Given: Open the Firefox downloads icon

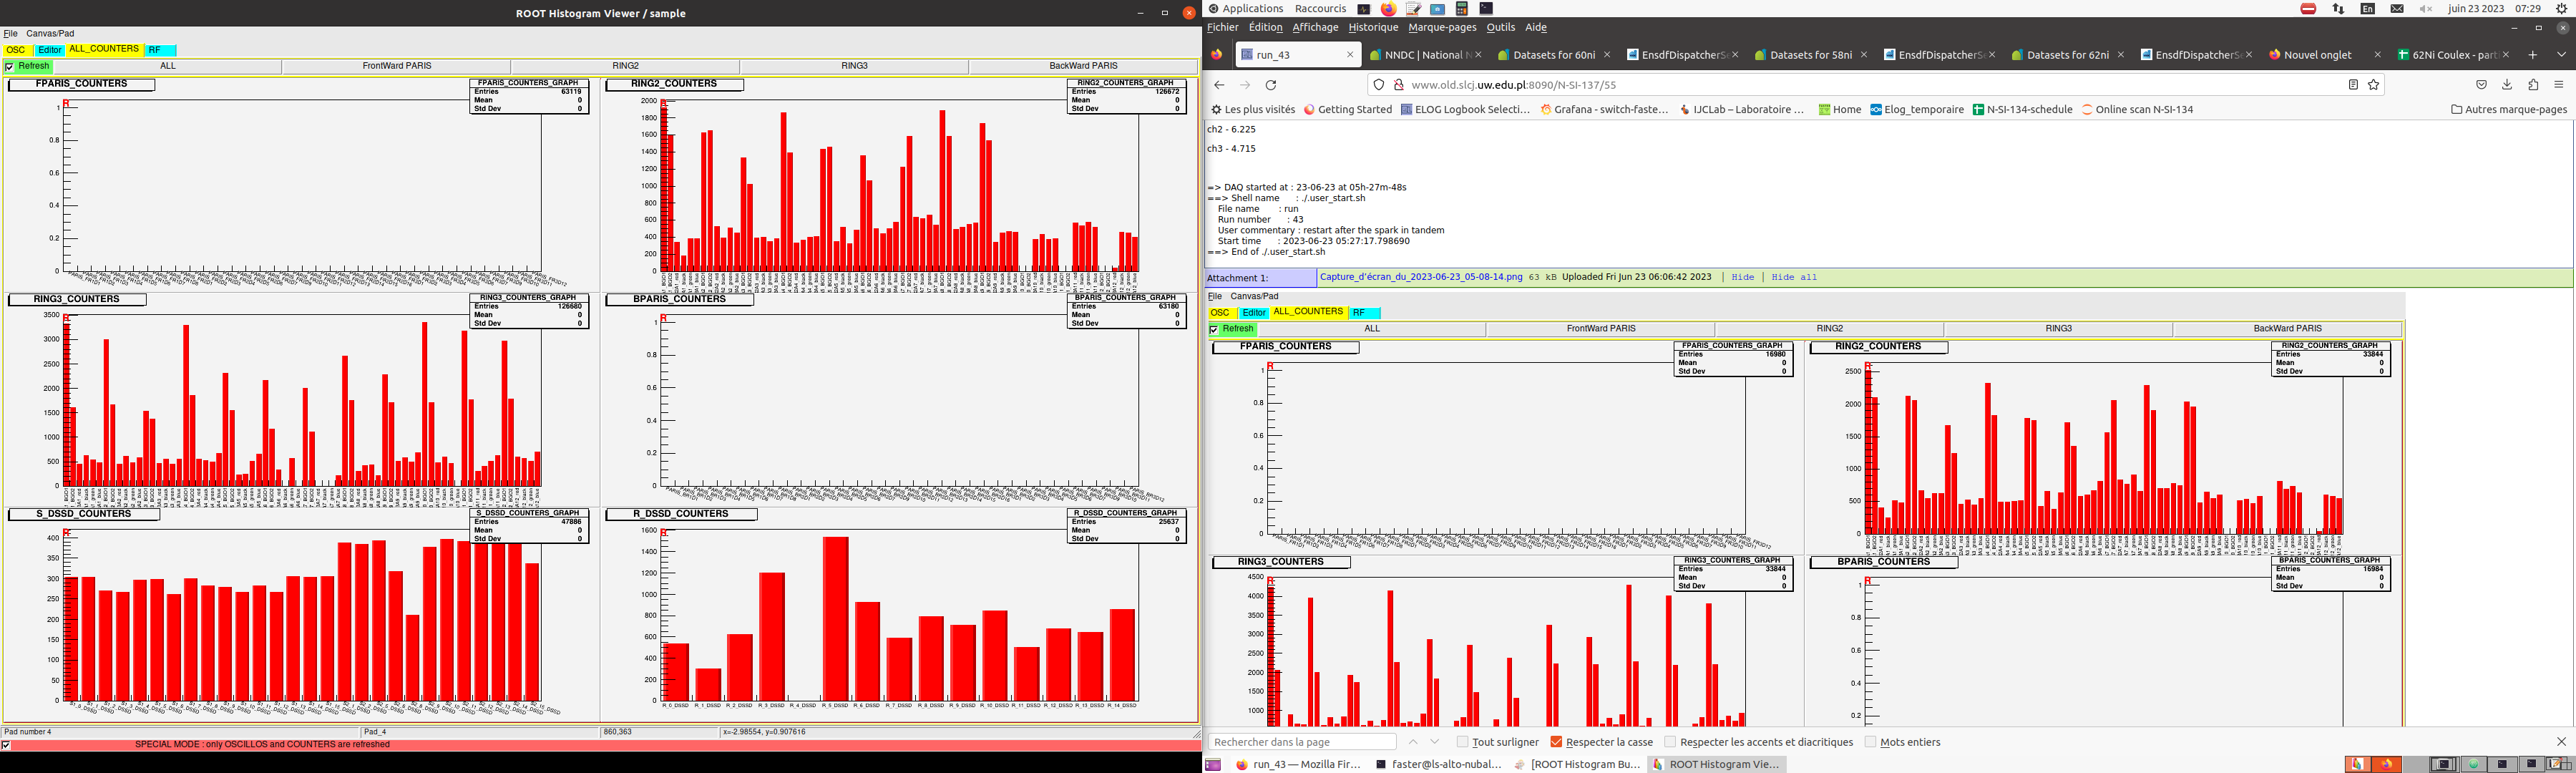Looking at the screenshot, I should tap(2507, 85).
